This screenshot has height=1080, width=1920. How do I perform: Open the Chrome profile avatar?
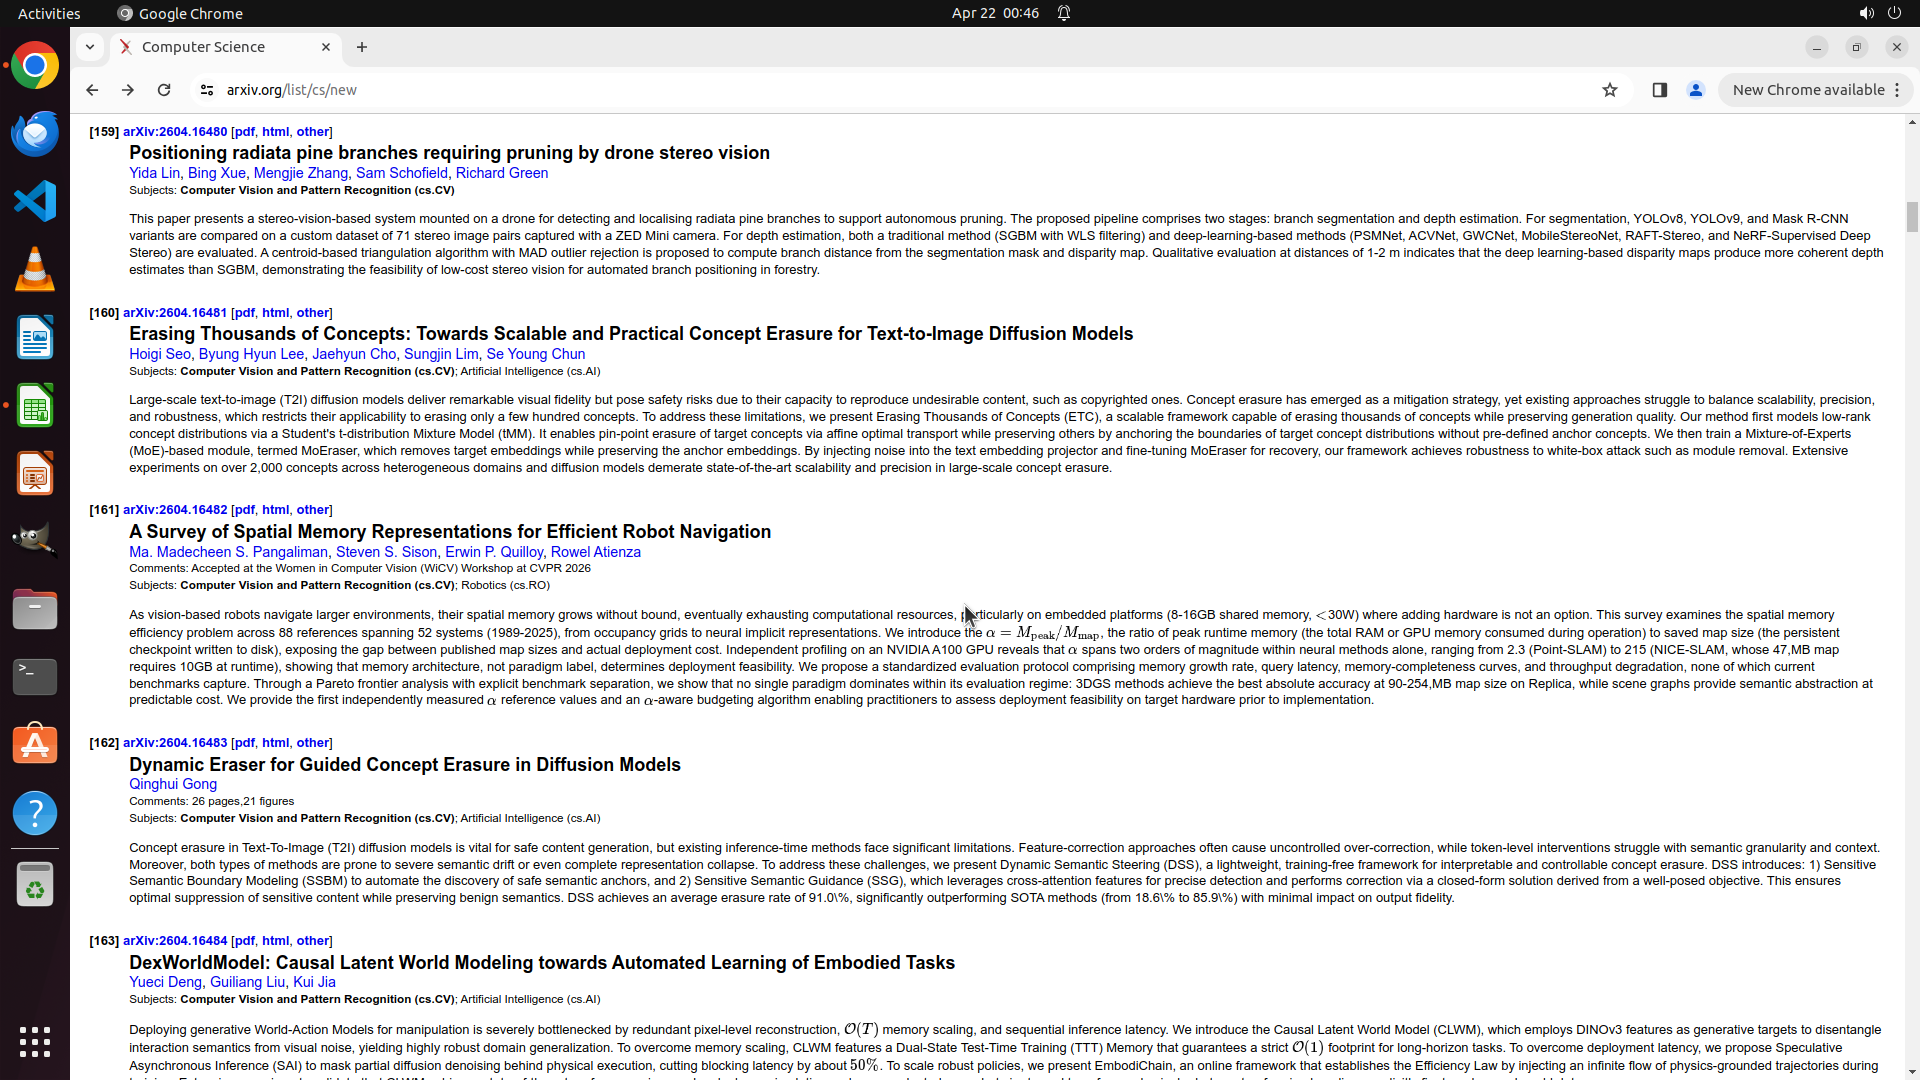point(1695,90)
